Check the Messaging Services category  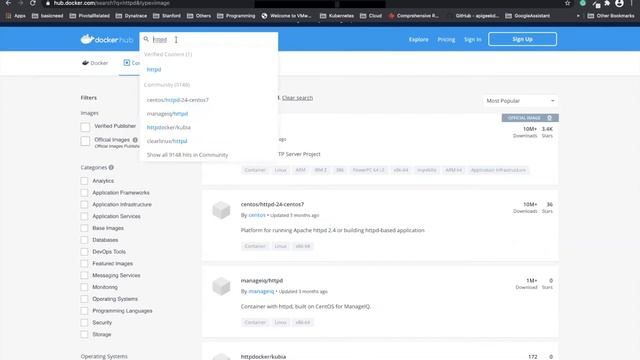(x=84, y=275)
